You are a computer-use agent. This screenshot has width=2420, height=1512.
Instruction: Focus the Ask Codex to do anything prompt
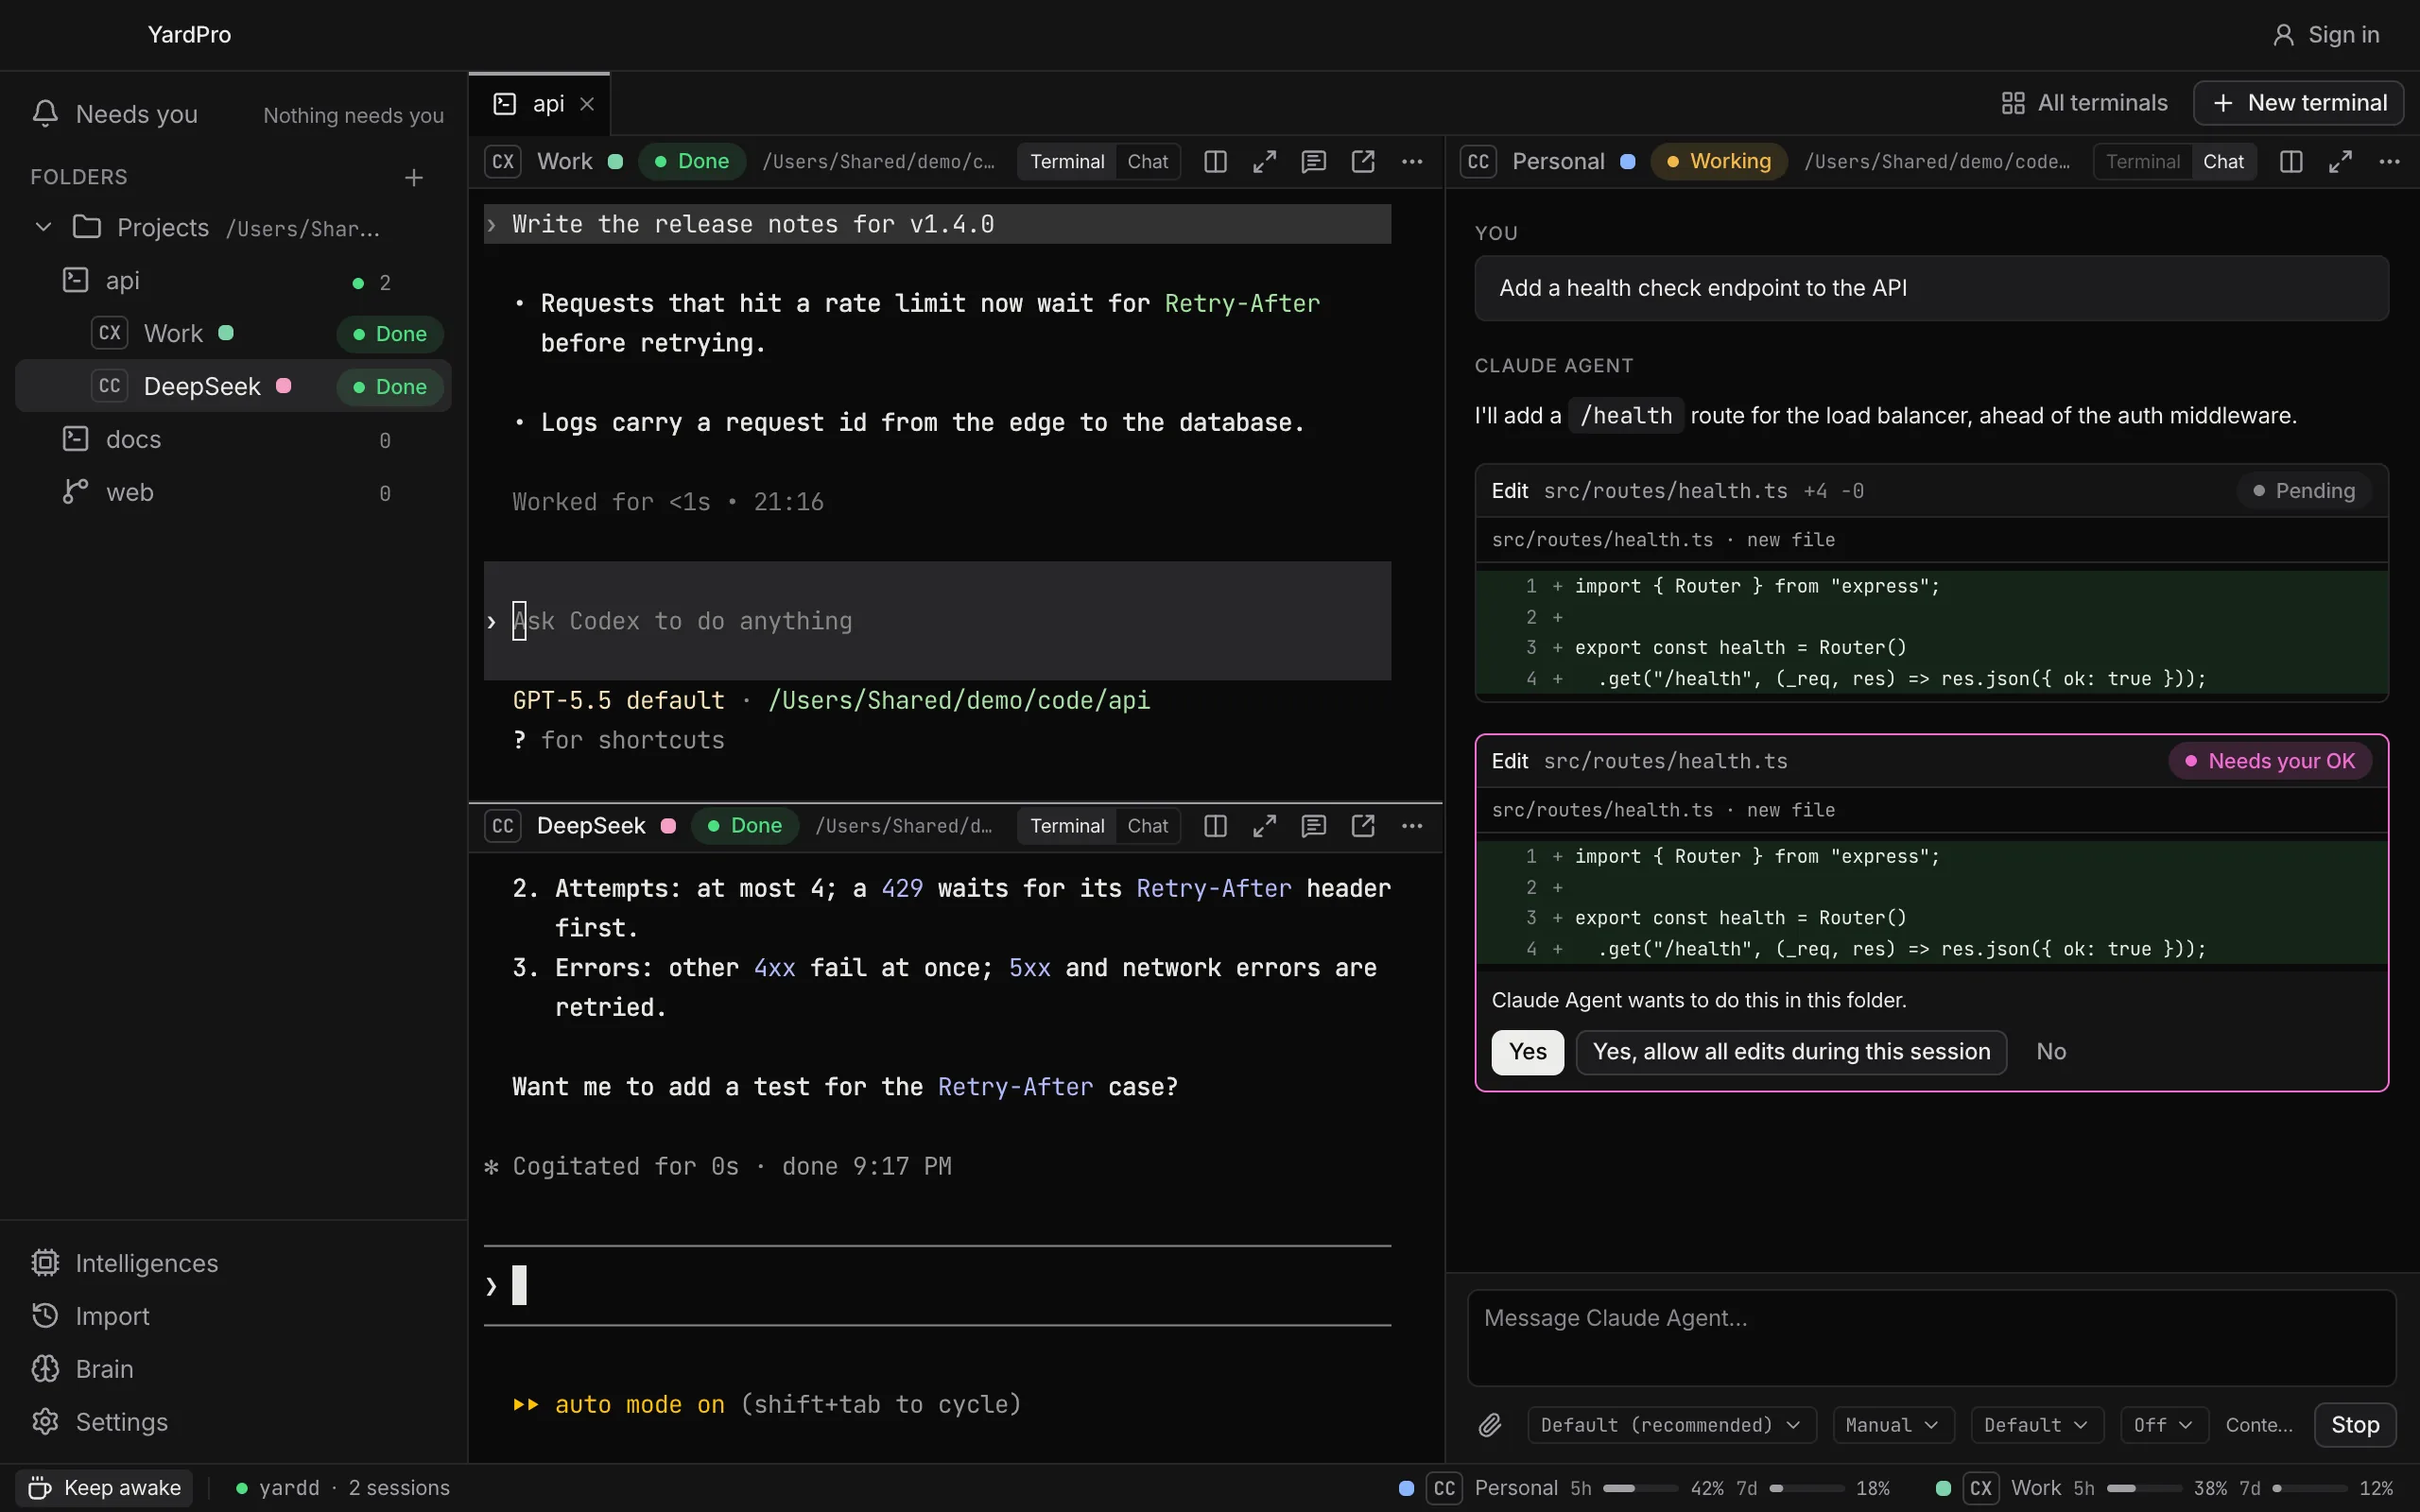[937, 621]
